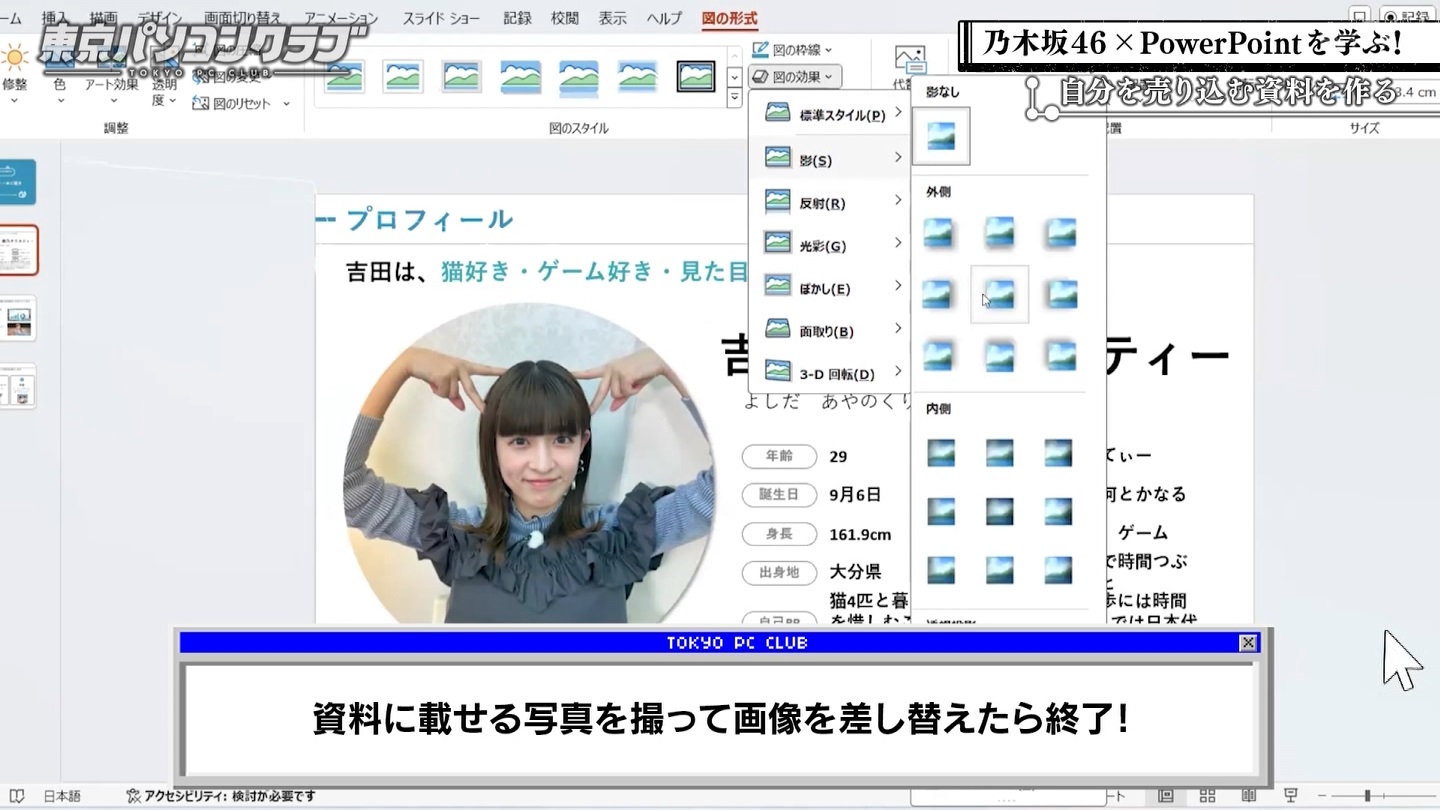Viewport: 1440px width, 810px height.
Task: Select the third slide thumbnail in panel
Action: (x=19, y=317)
